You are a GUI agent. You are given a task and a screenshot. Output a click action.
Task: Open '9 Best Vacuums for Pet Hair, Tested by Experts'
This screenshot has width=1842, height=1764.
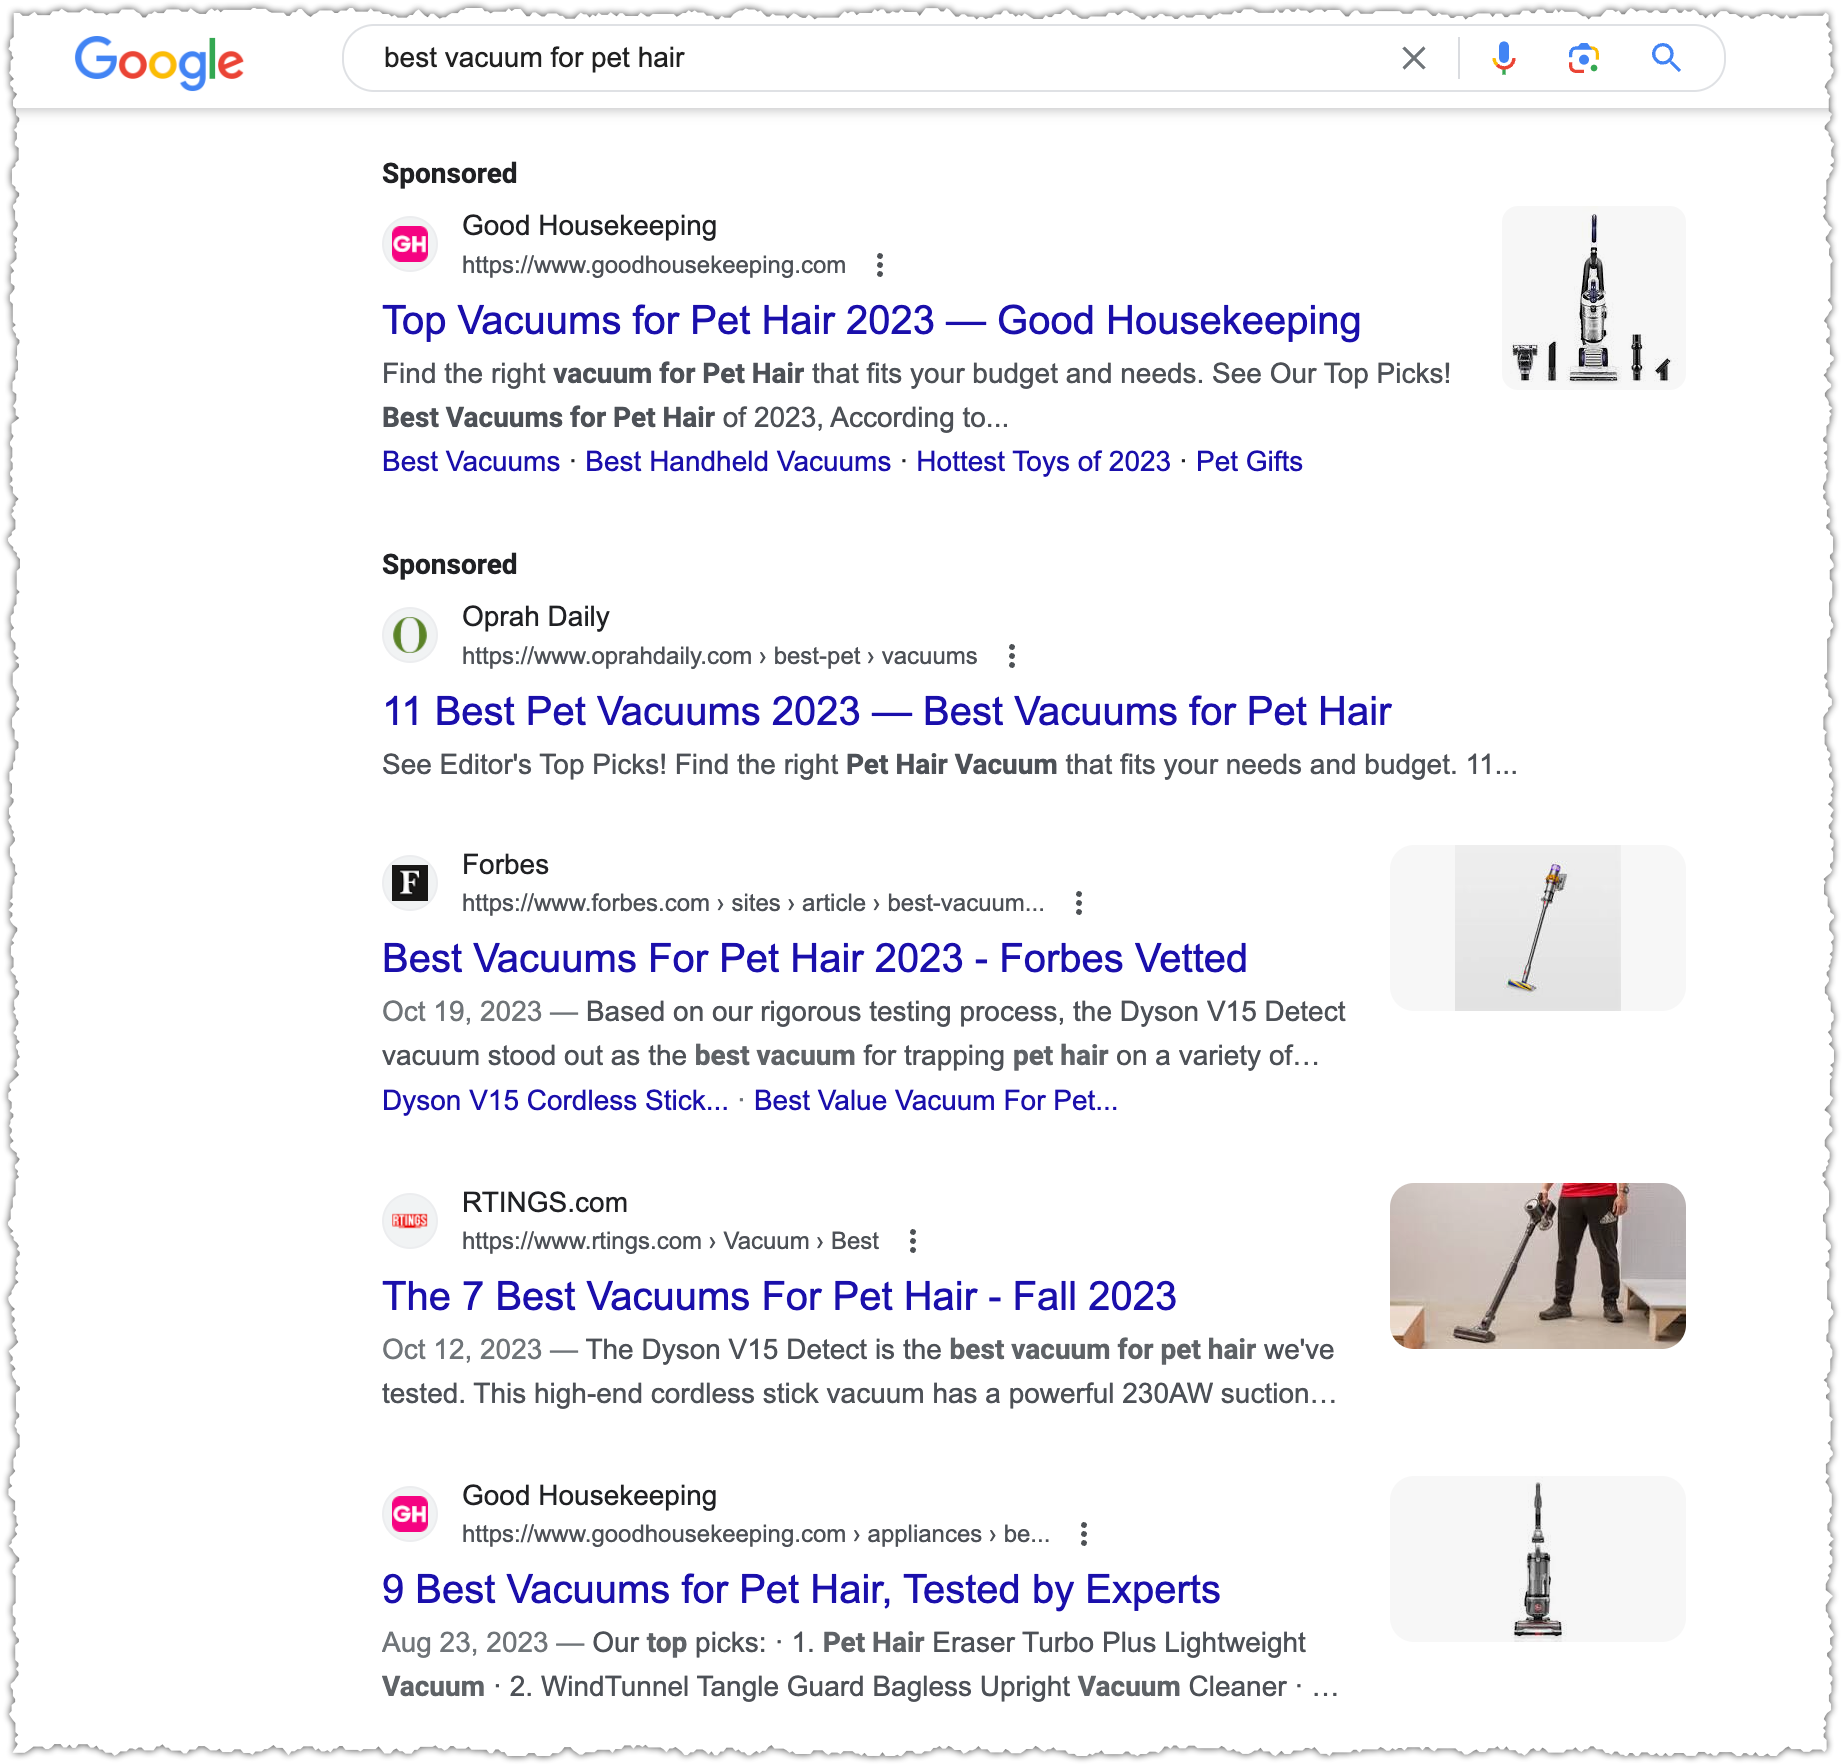pos(801,1590)
